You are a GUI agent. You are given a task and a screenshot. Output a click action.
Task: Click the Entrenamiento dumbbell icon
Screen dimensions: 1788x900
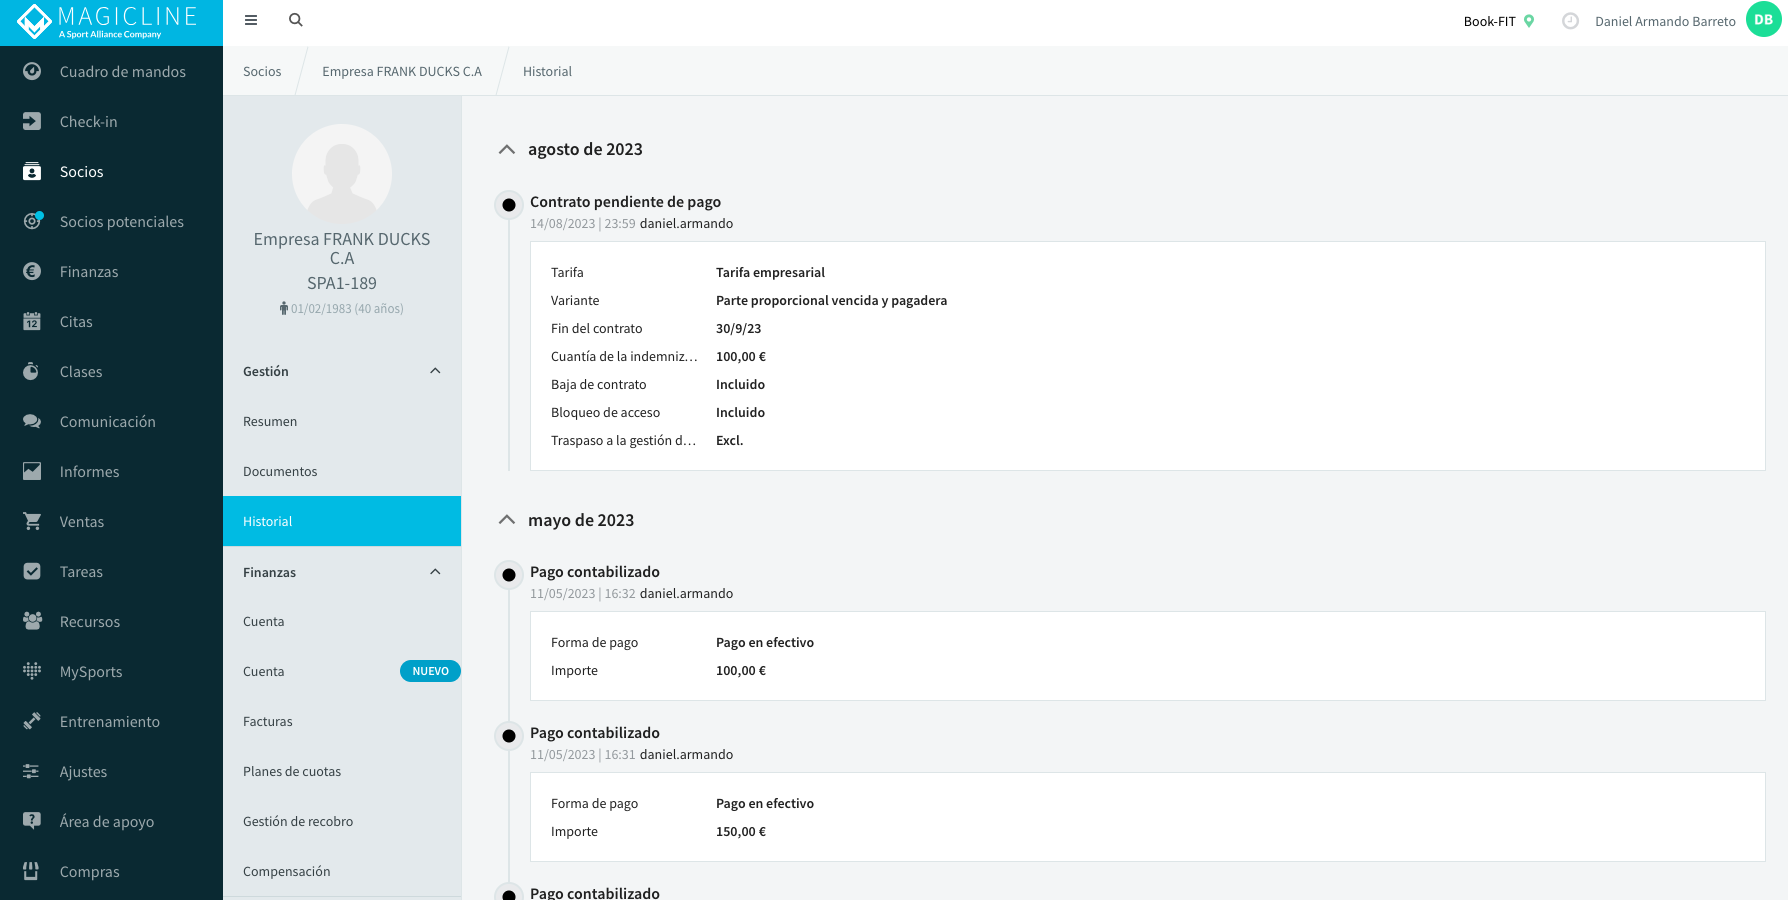[x=32, y=721]
